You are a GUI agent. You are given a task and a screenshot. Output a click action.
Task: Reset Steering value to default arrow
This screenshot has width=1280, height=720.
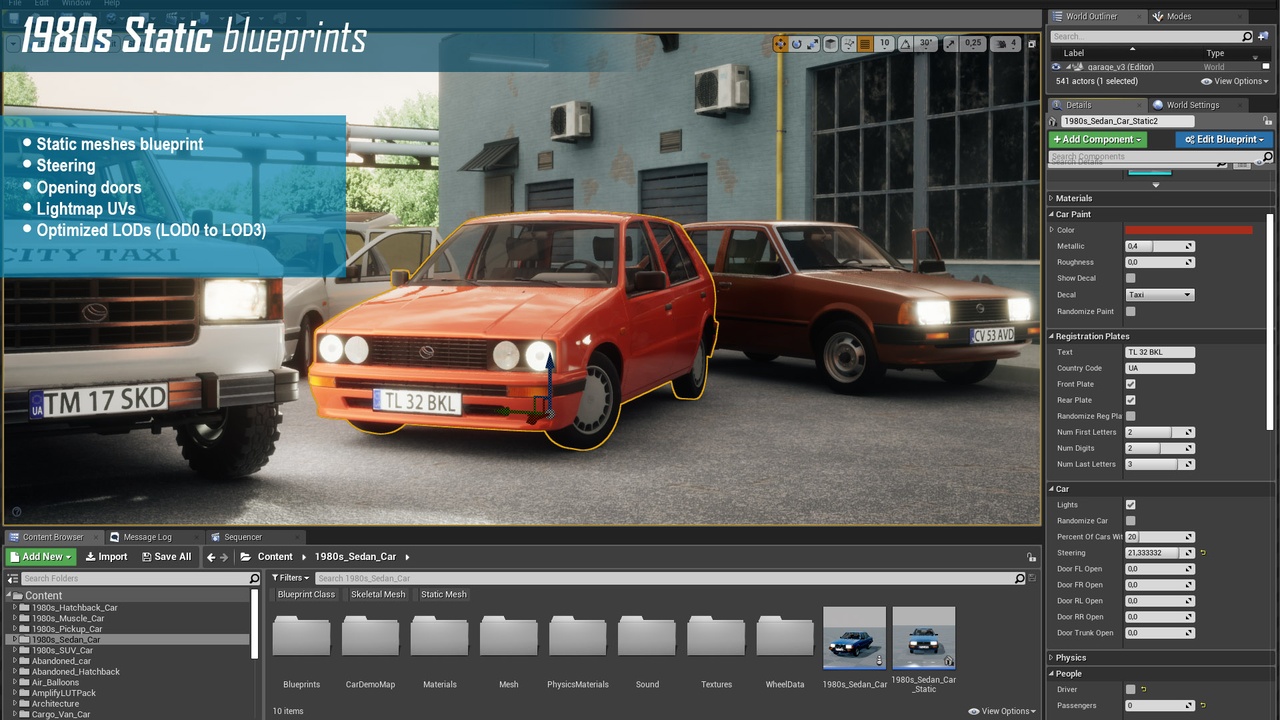point(1203,553)
